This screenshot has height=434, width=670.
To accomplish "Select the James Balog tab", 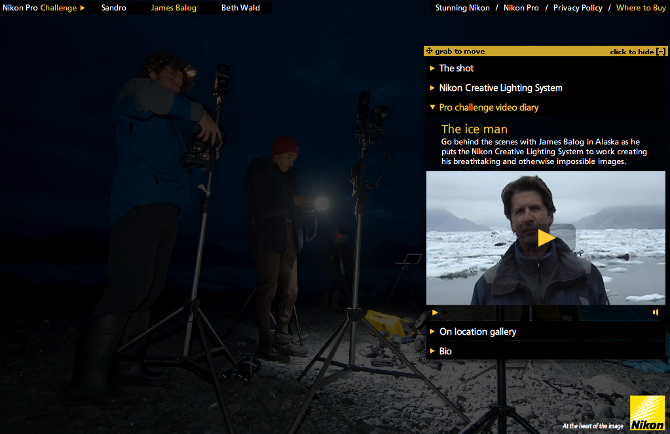I will (173, 8).
